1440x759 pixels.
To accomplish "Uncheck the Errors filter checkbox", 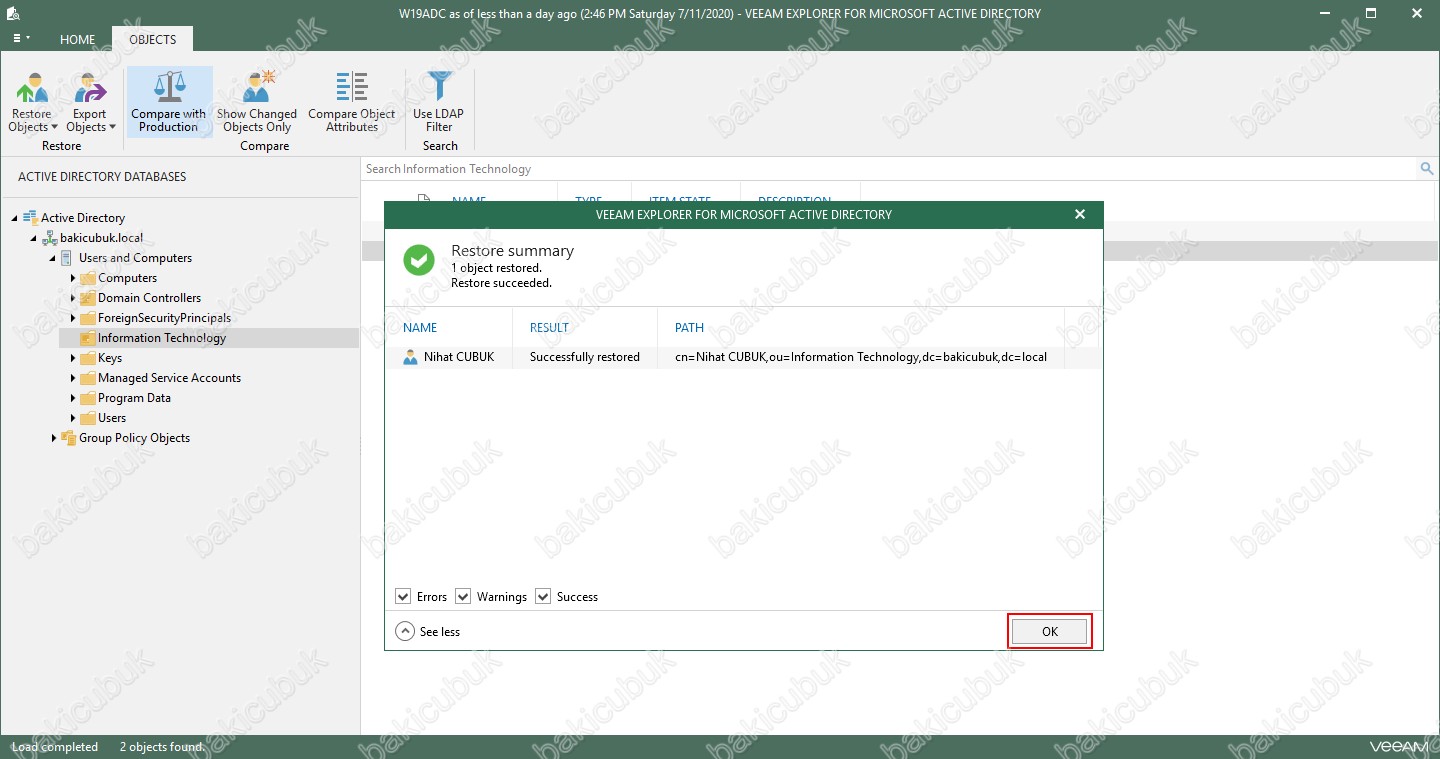I will (x=403, y=596).
